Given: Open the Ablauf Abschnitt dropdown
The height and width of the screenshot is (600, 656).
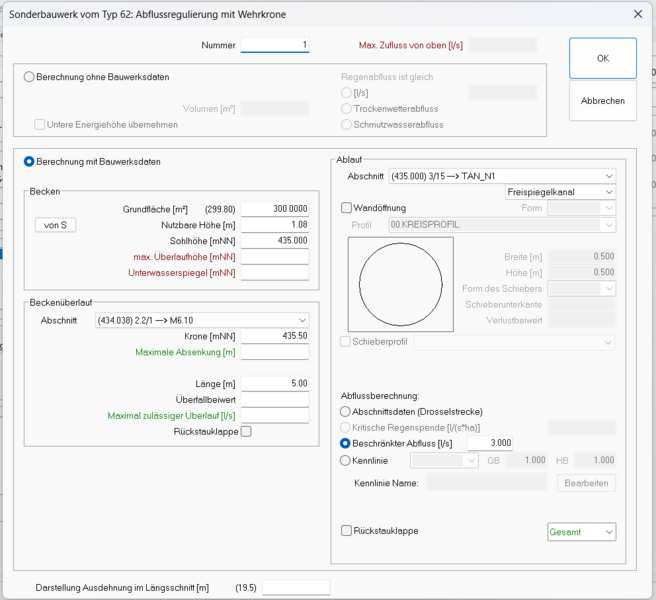Looking at the screenshot, I should pos(502,176).
